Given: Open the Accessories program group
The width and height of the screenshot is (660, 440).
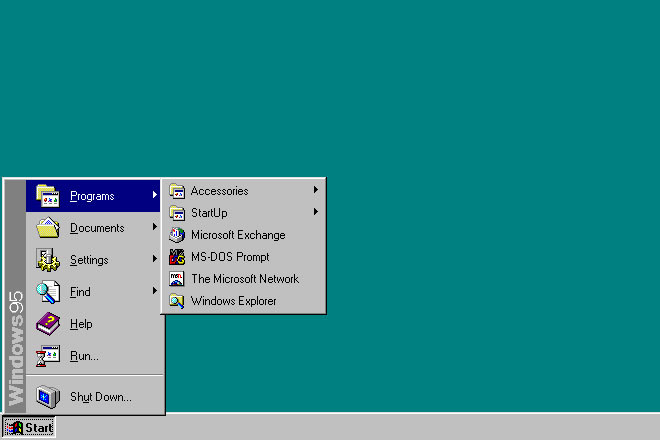Looking at the screenshot, I should click(244, 191).
